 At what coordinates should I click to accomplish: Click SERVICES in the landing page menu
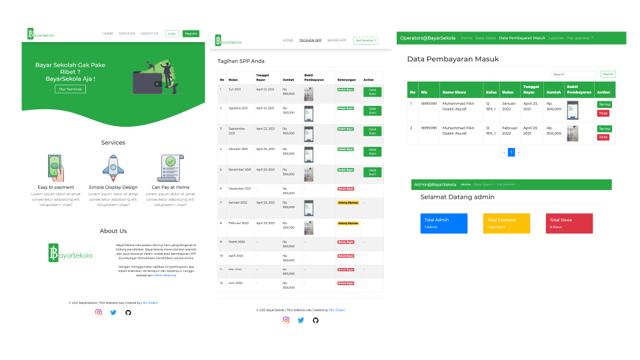pos(127,33)
